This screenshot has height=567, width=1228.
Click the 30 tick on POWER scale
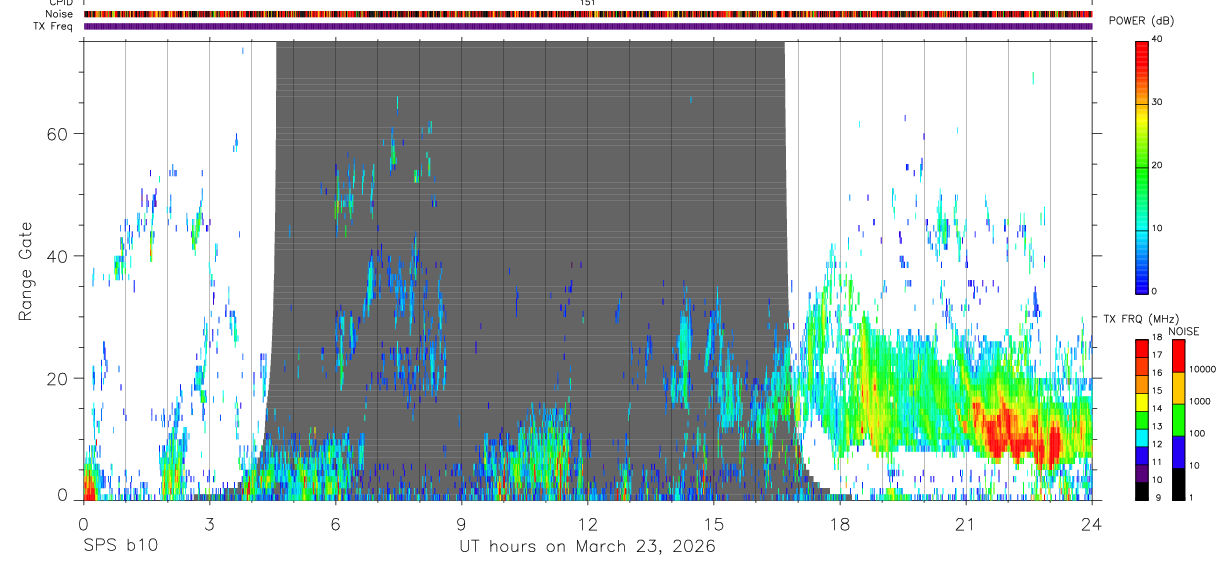[1159, 103]
